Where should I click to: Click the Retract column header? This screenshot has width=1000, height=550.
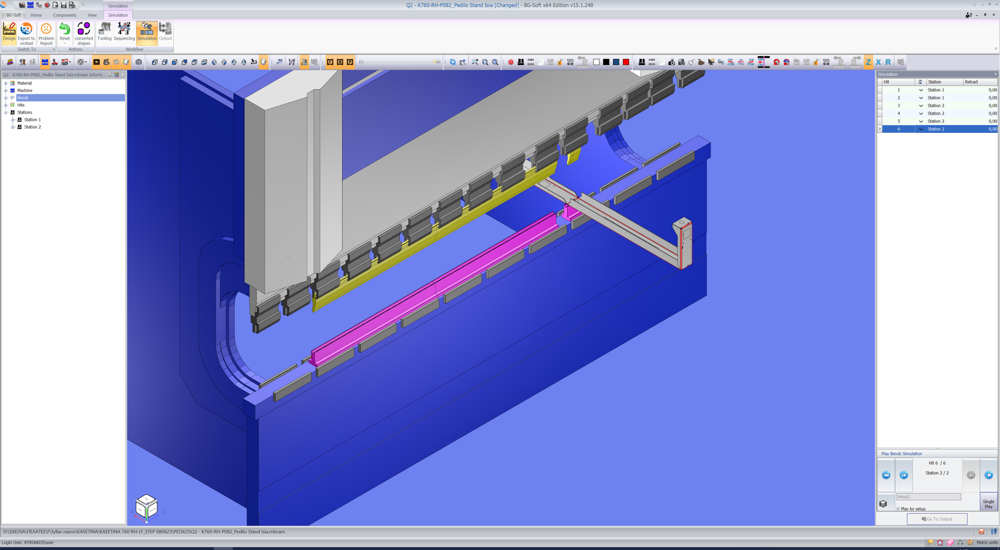click(980, 82)
